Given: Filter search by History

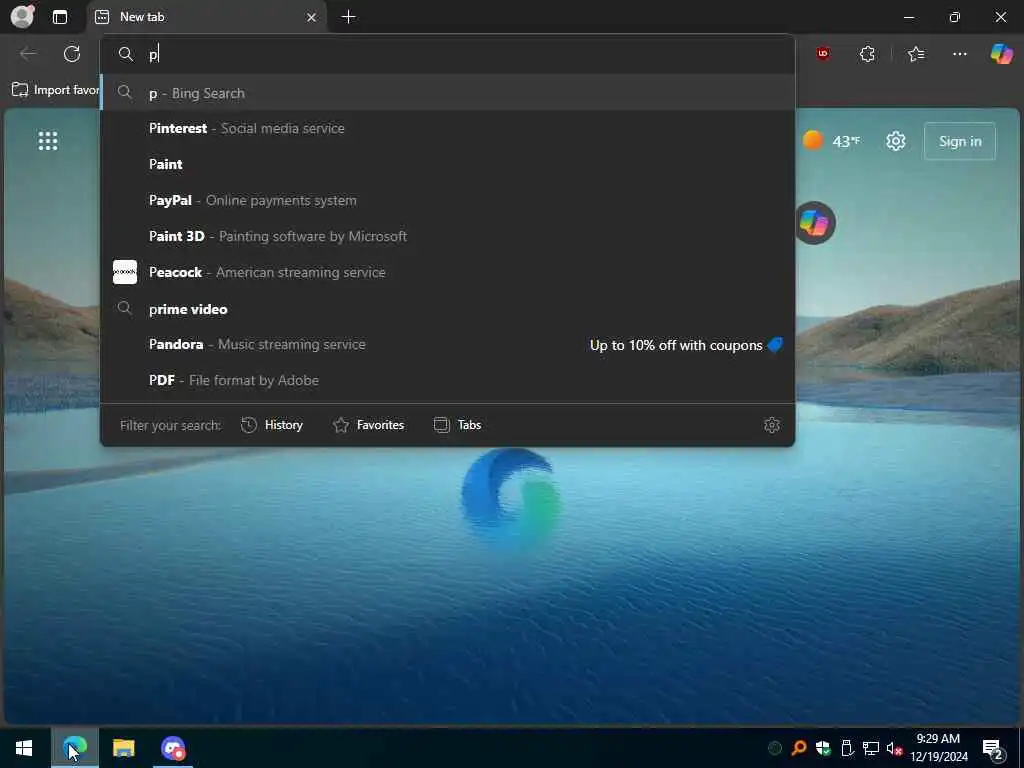Looking at the screenshot, I should 272,425.
